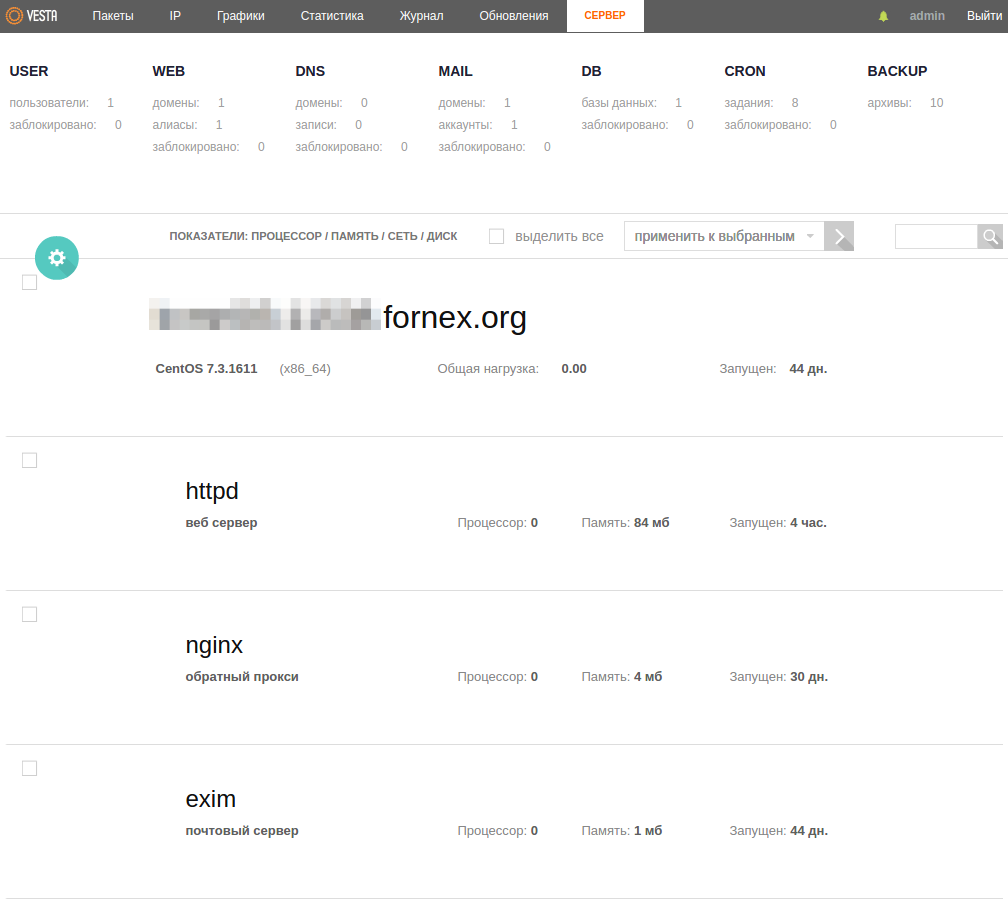This screenshot has width=1008, height=899.
Task: Open the BACKUP section
Action: coord(897,71)
